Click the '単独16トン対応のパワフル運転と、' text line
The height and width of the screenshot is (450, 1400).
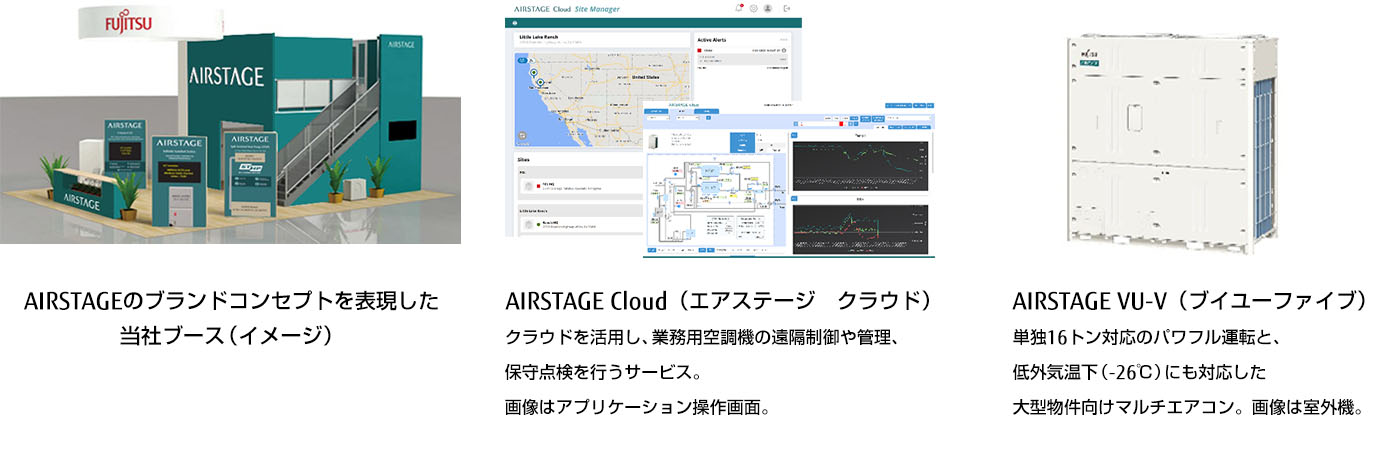(1146, 338)
